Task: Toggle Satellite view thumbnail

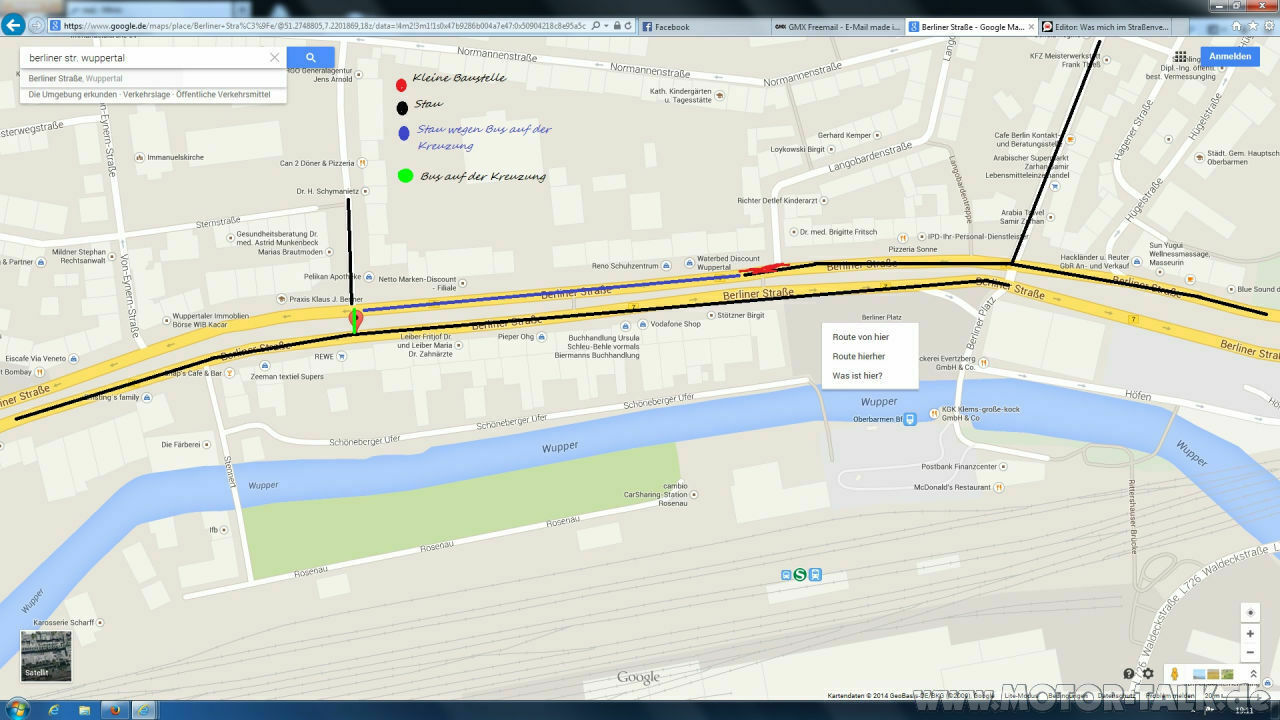Action: click(x=46, y=656)
